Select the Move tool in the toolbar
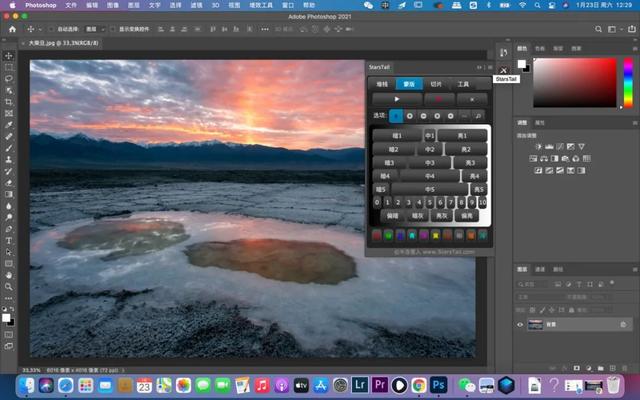This screenshot has width=640, height=400. [9, 55]
